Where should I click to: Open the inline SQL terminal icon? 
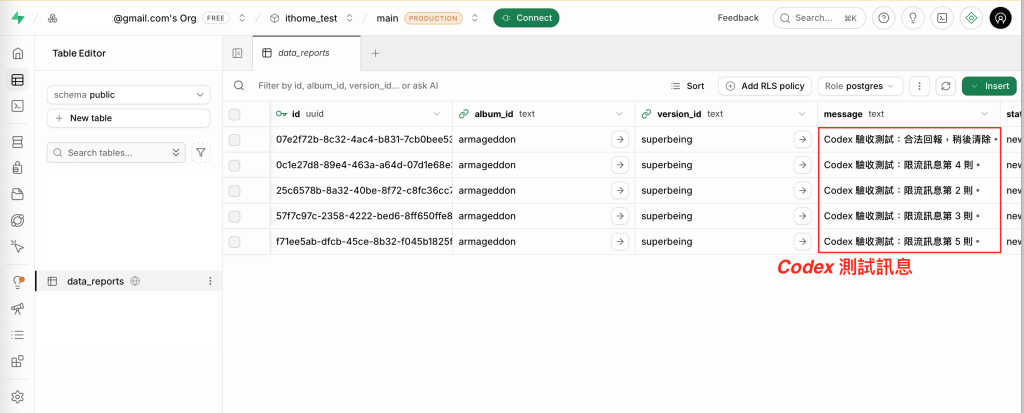pos(942,18)
